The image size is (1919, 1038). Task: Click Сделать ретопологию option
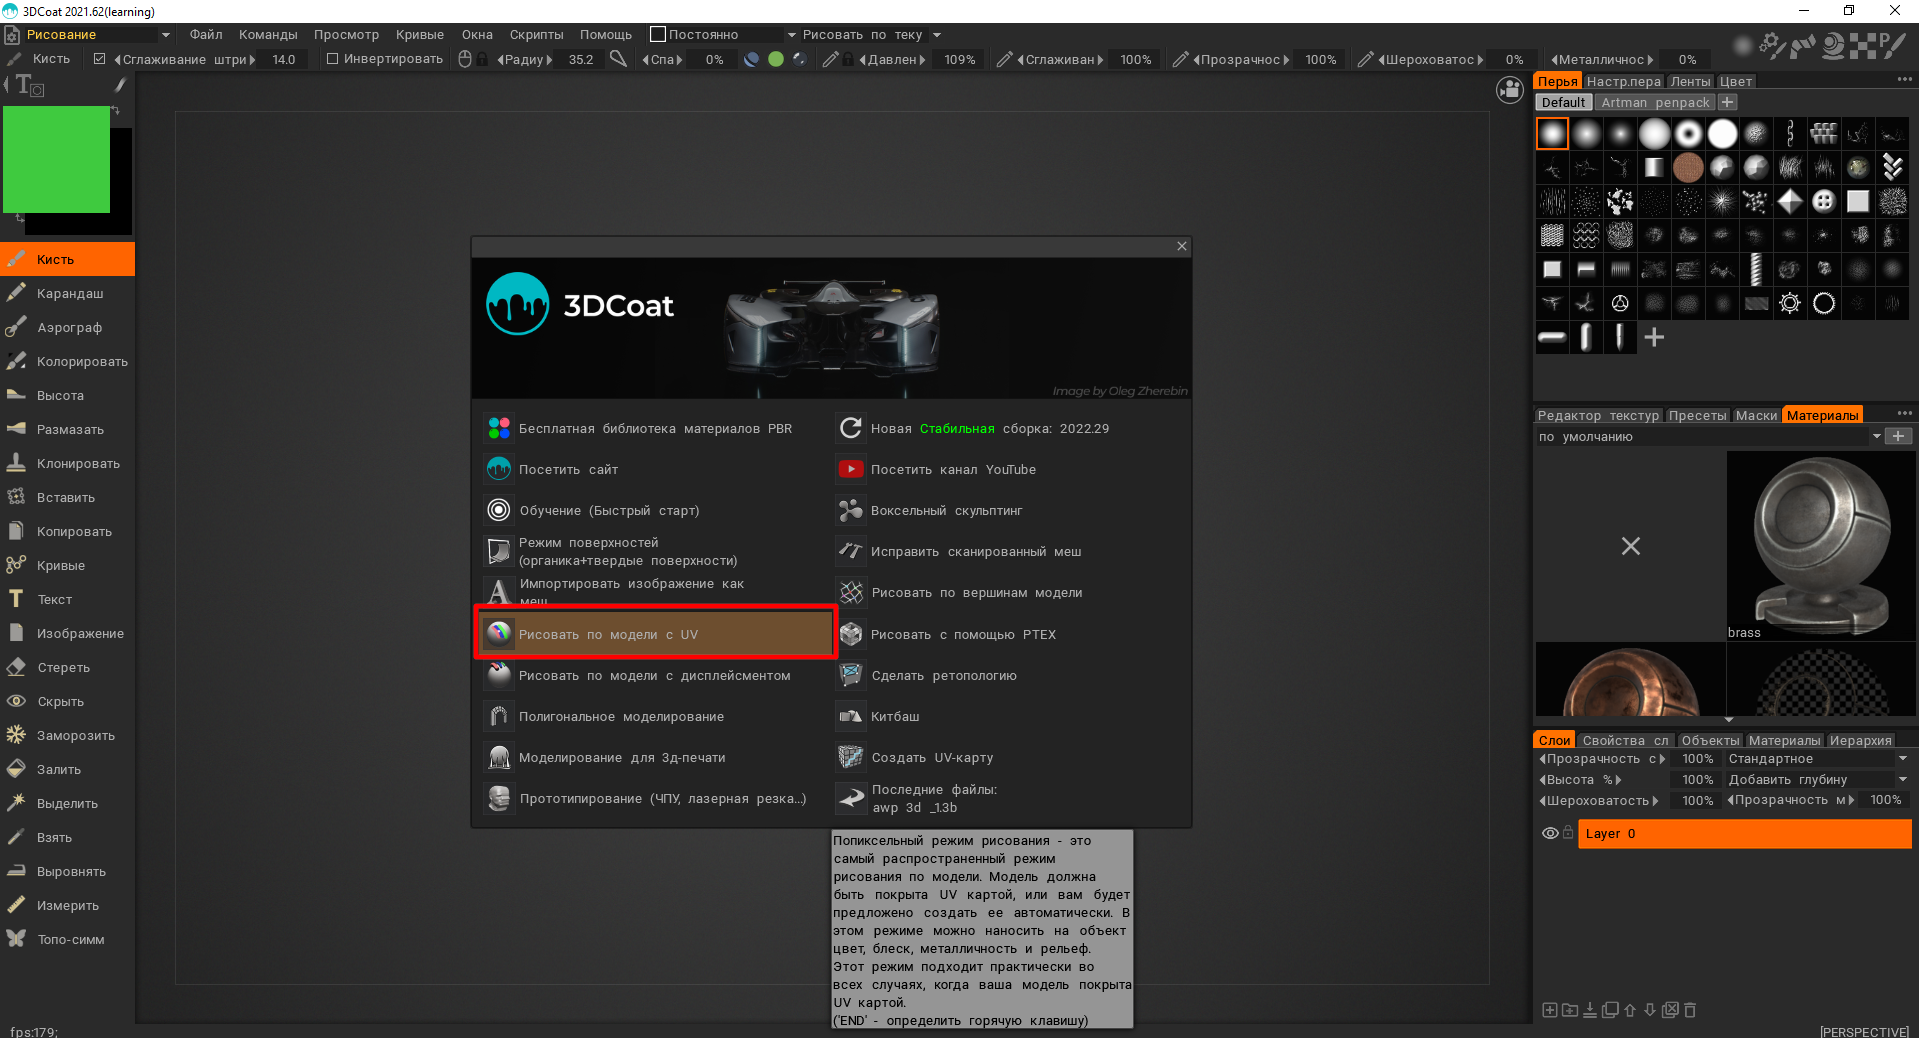[944, 675]
